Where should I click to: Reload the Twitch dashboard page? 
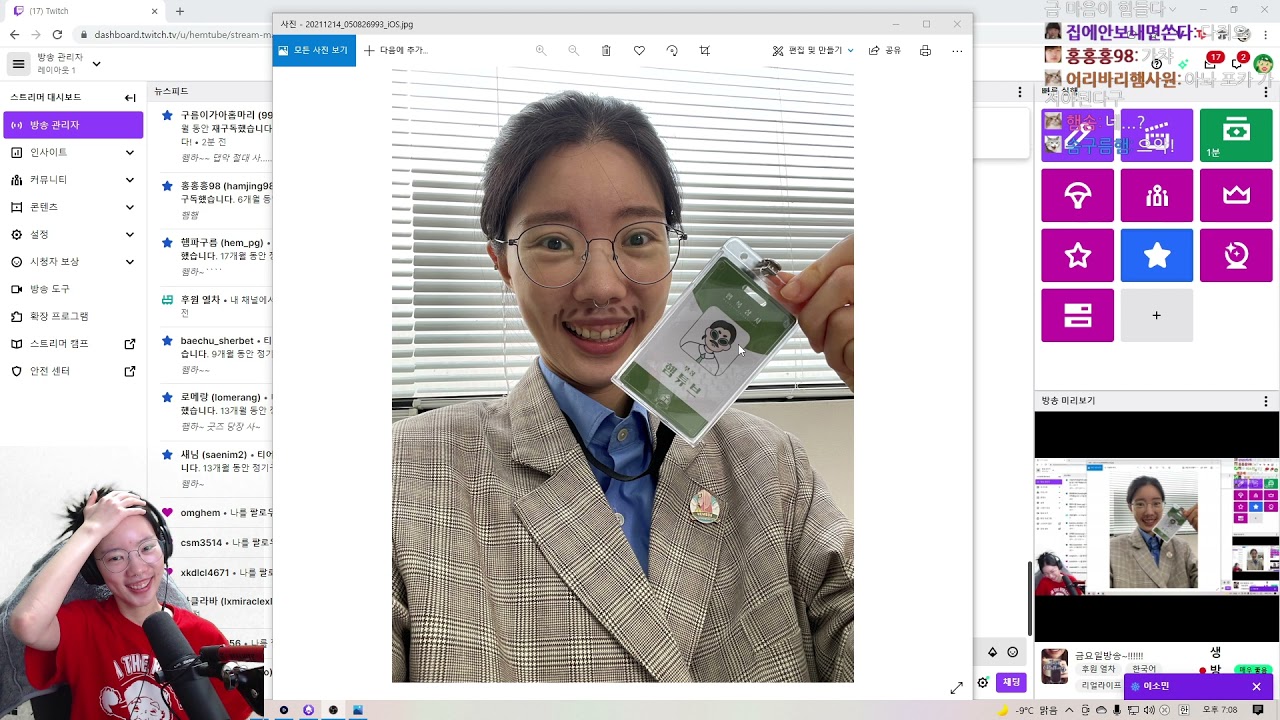coord(57,34)
